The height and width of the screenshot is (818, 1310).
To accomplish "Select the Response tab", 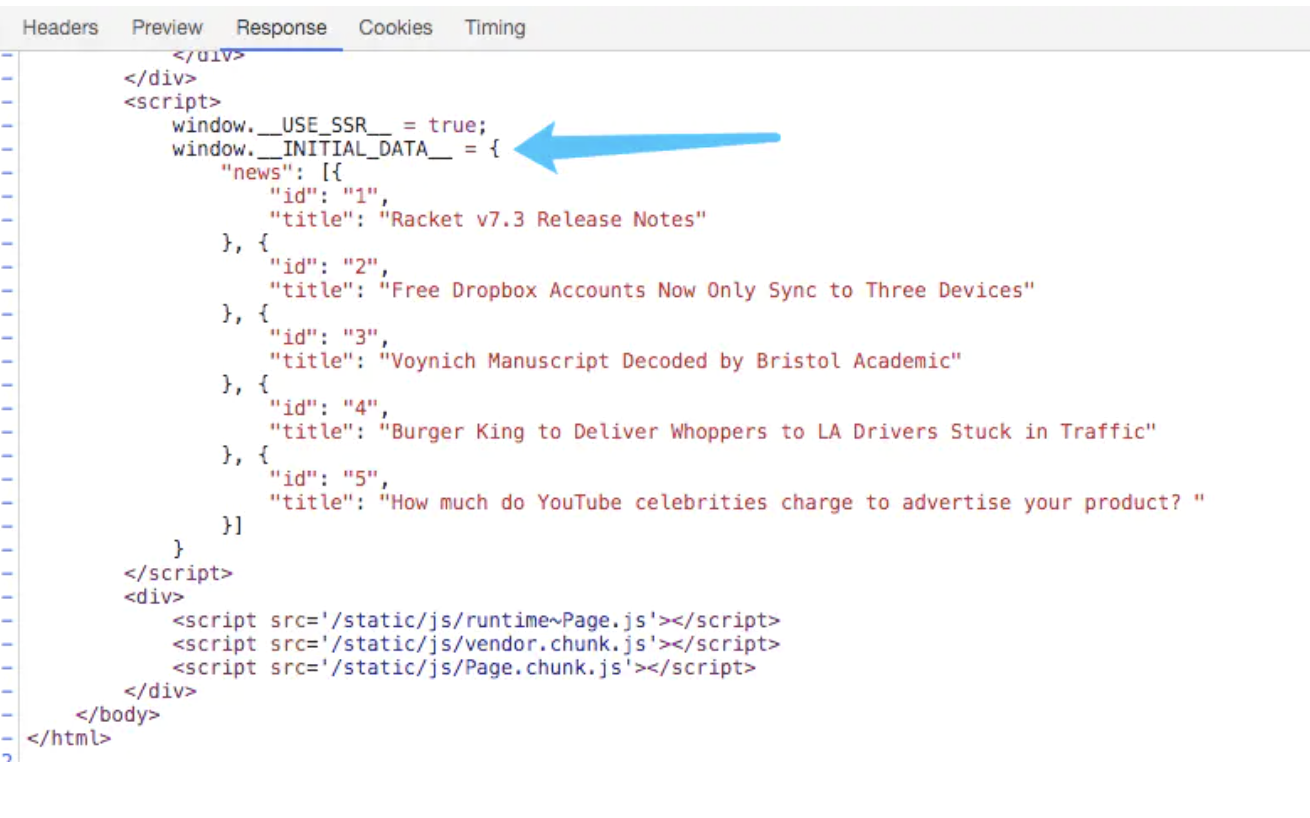I will click(281, 28).
